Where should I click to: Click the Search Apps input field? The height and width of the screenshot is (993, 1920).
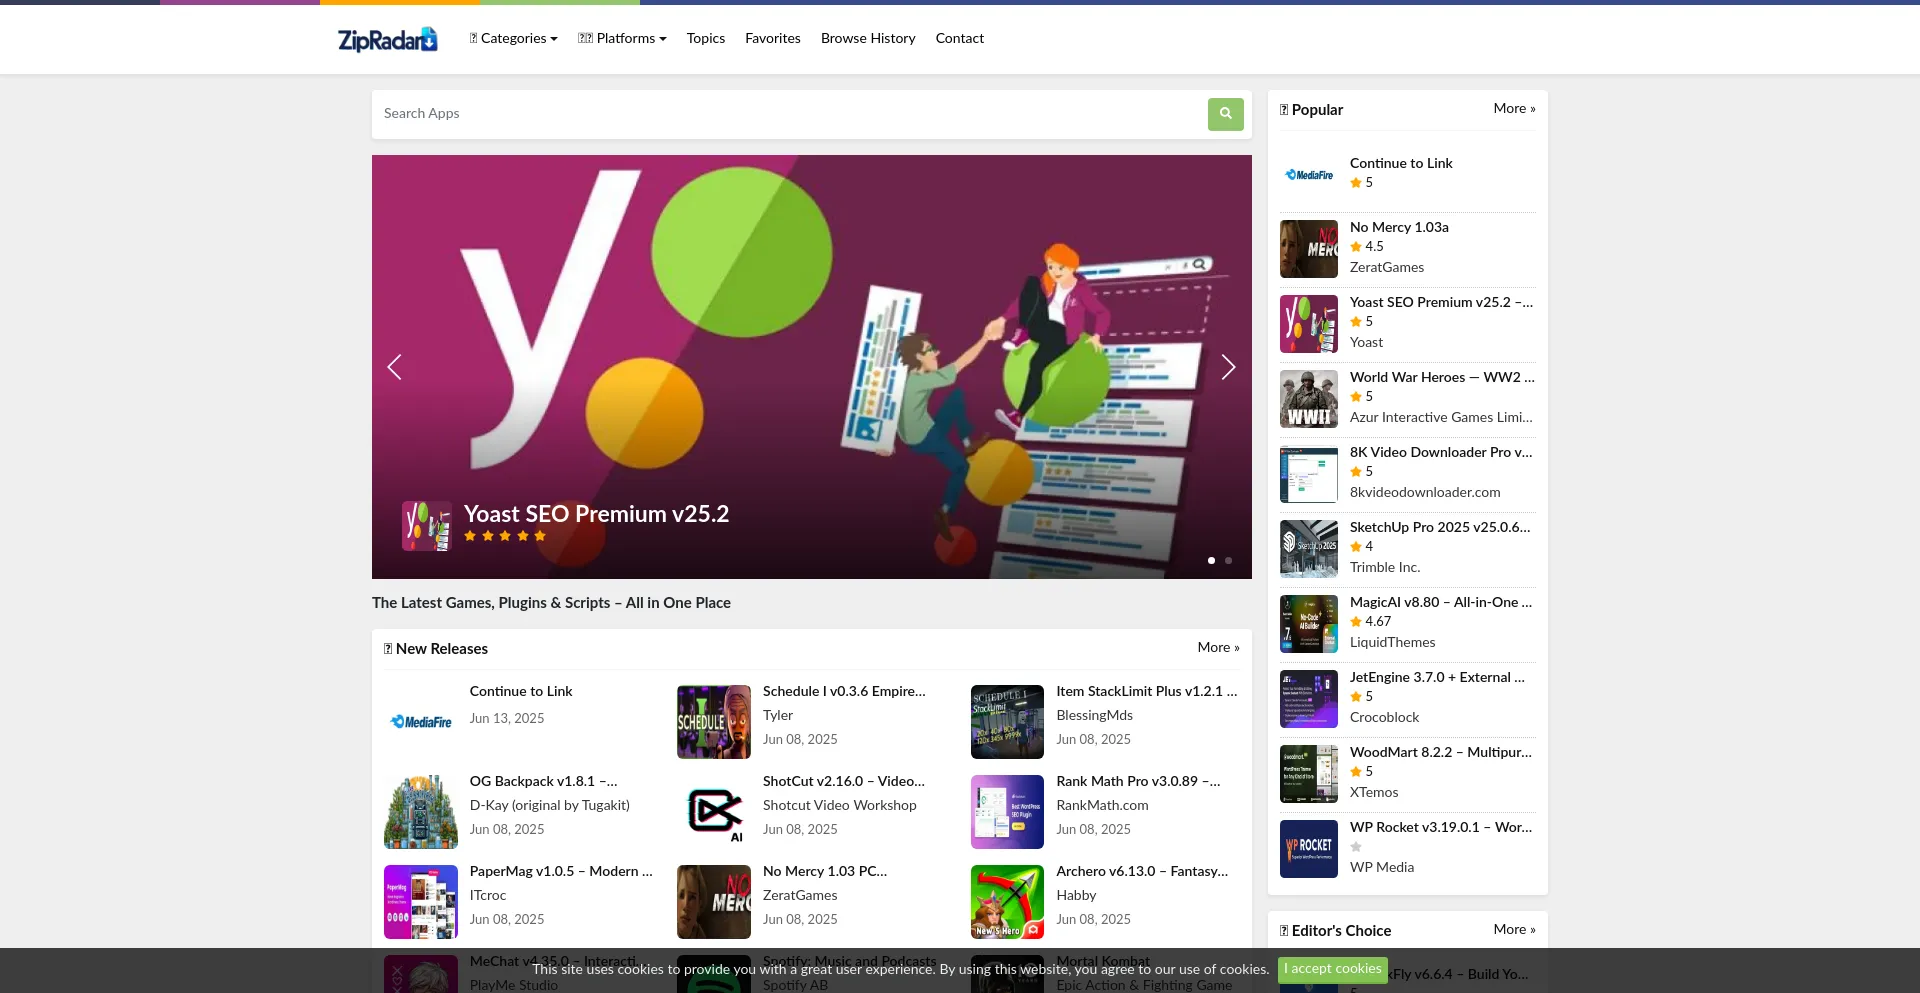(790, 114)
